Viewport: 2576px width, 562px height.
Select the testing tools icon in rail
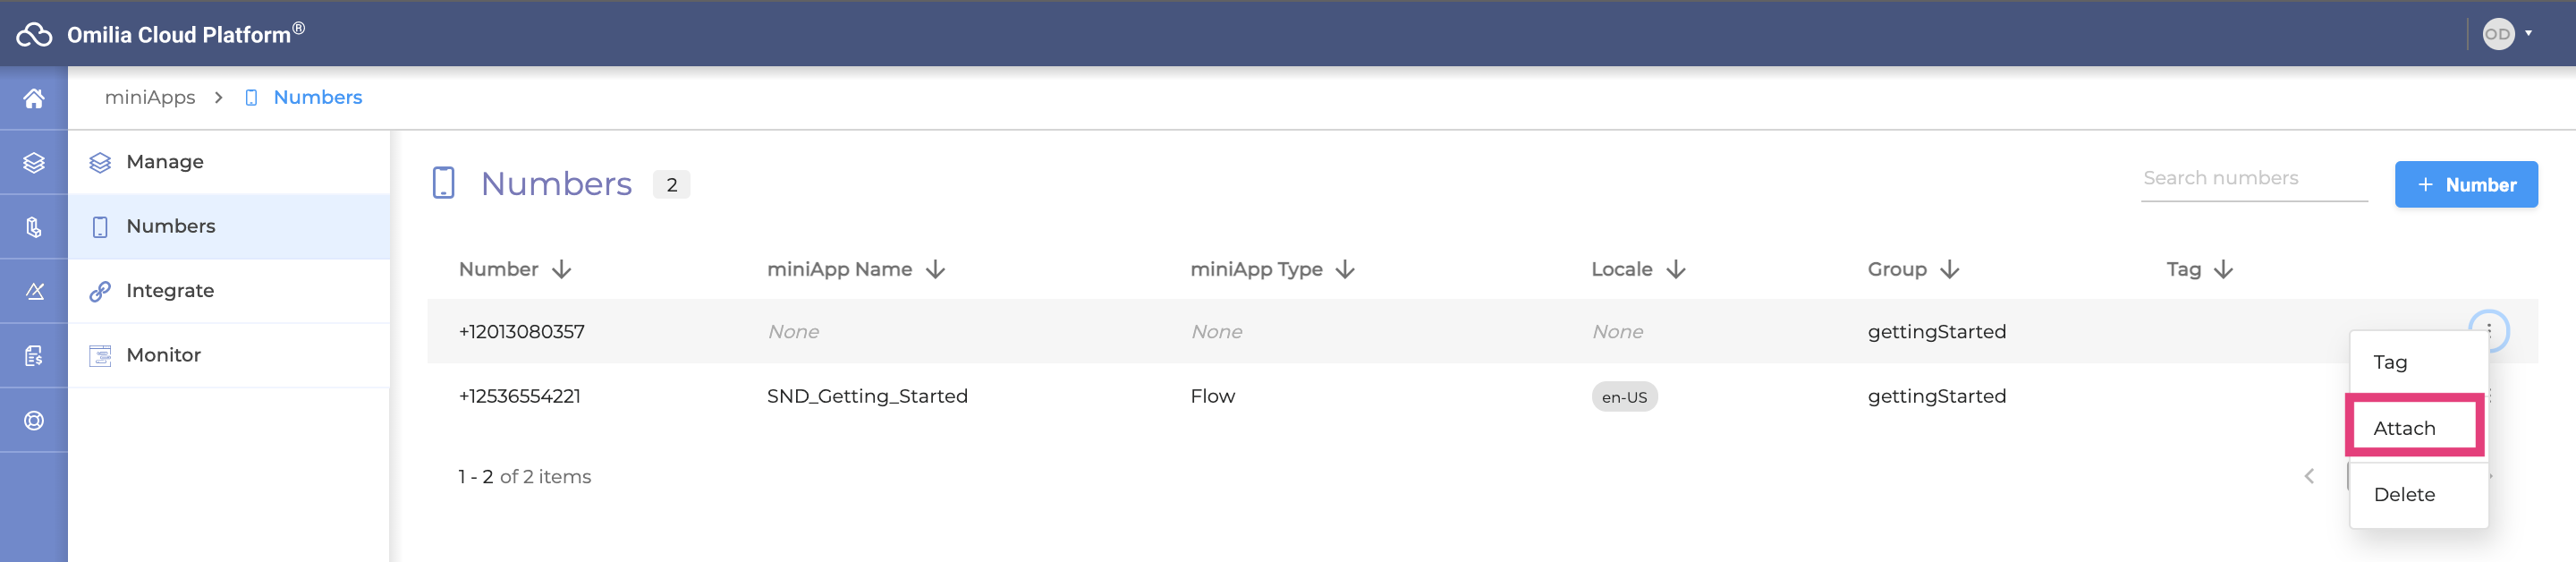click(x=34, y=291)
